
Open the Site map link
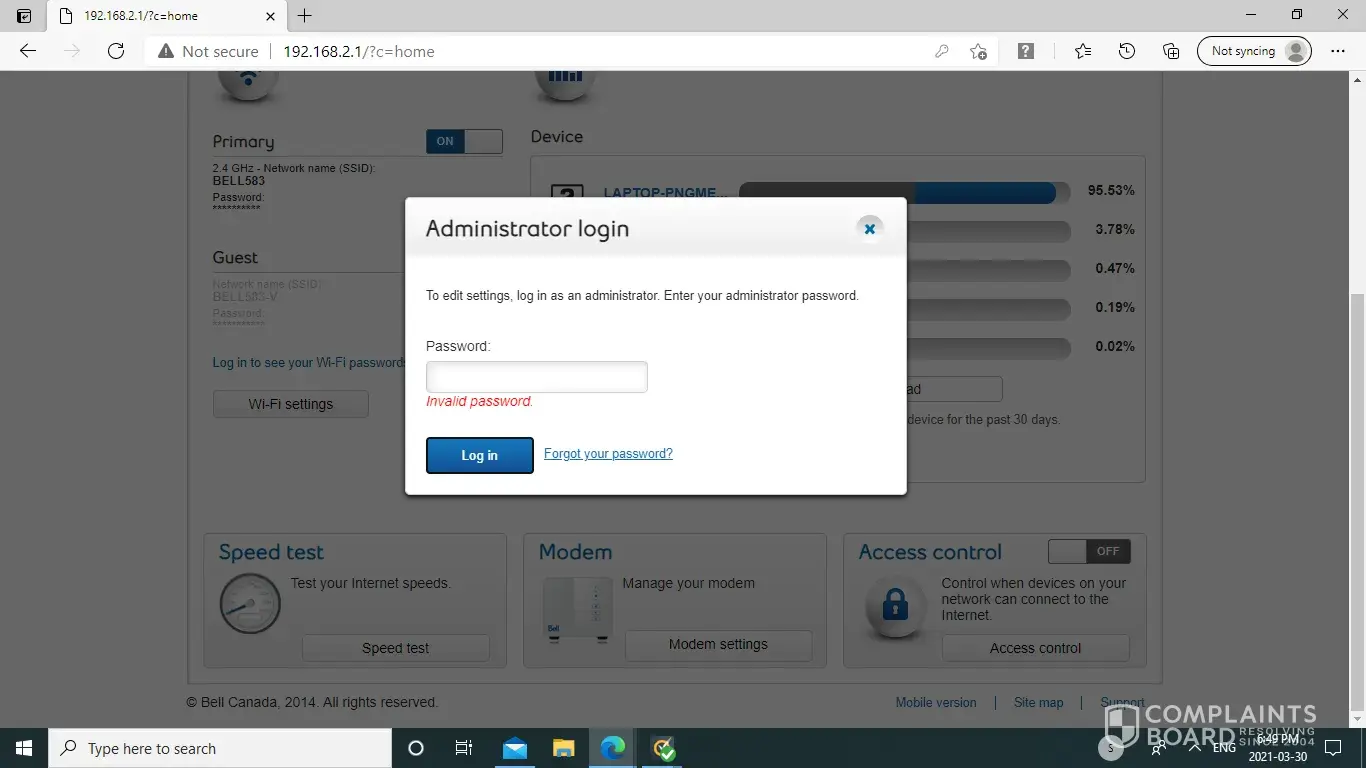pyautogui.click(x=1039, y=703)
